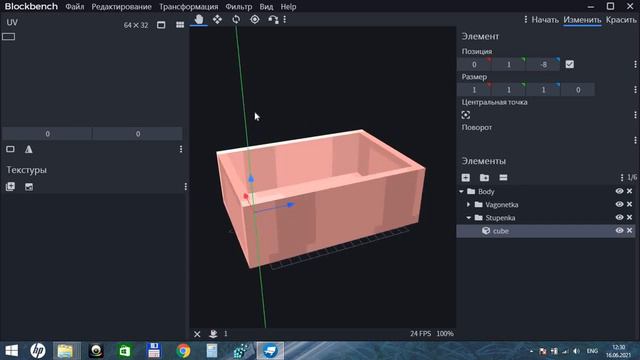This screenshot has width=640, height=360.
Task: Open Windows Start menu
Action: [x=12, y=351]
